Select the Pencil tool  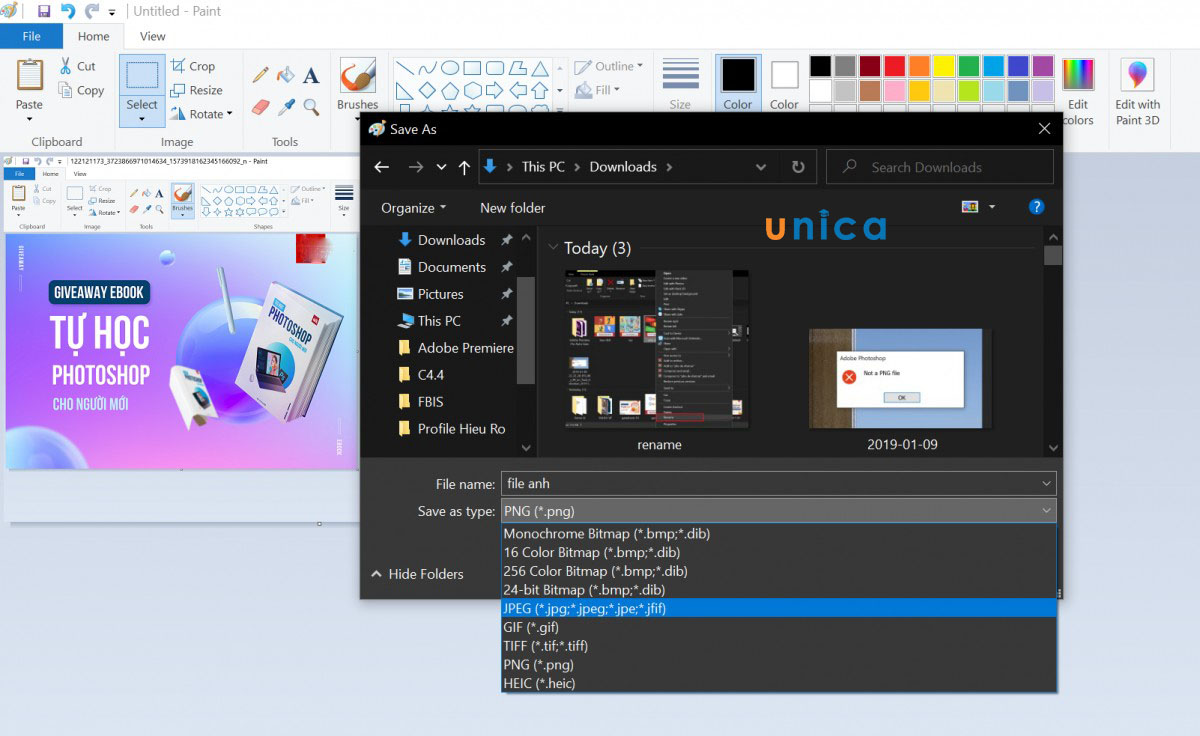click(260, 75)
